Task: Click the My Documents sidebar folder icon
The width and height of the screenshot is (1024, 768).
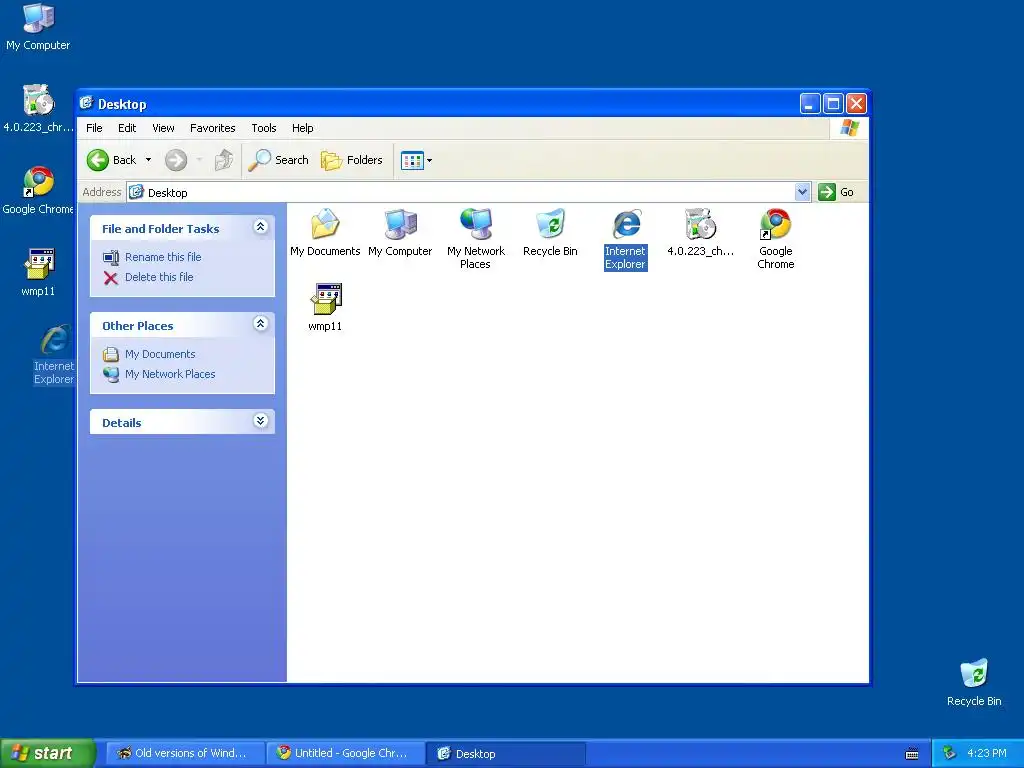Action: [111, 355]
